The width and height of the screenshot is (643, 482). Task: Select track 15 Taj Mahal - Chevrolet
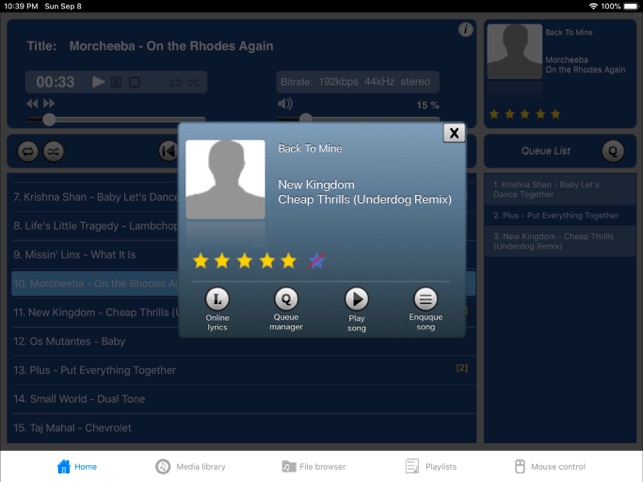point(244,428)
